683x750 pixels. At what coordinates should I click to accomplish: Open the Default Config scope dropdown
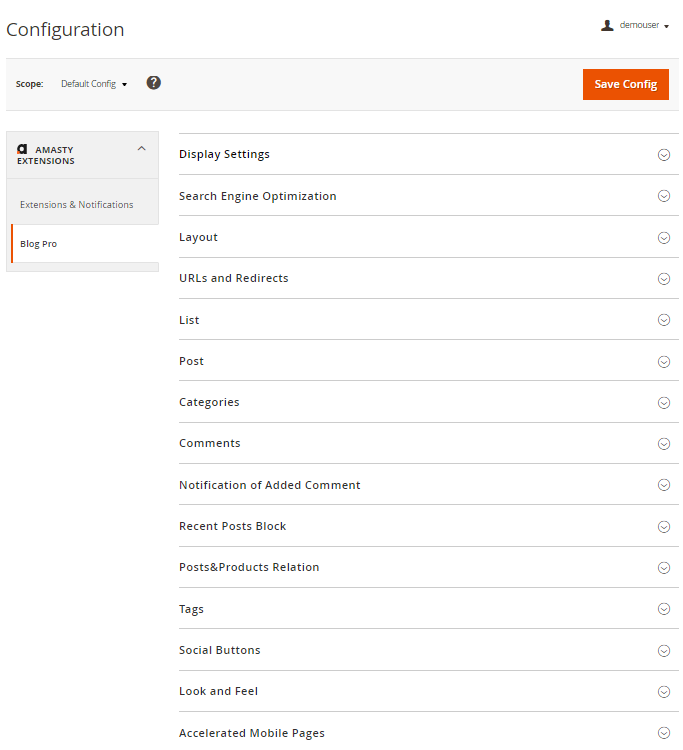click(x=94, y=84)
